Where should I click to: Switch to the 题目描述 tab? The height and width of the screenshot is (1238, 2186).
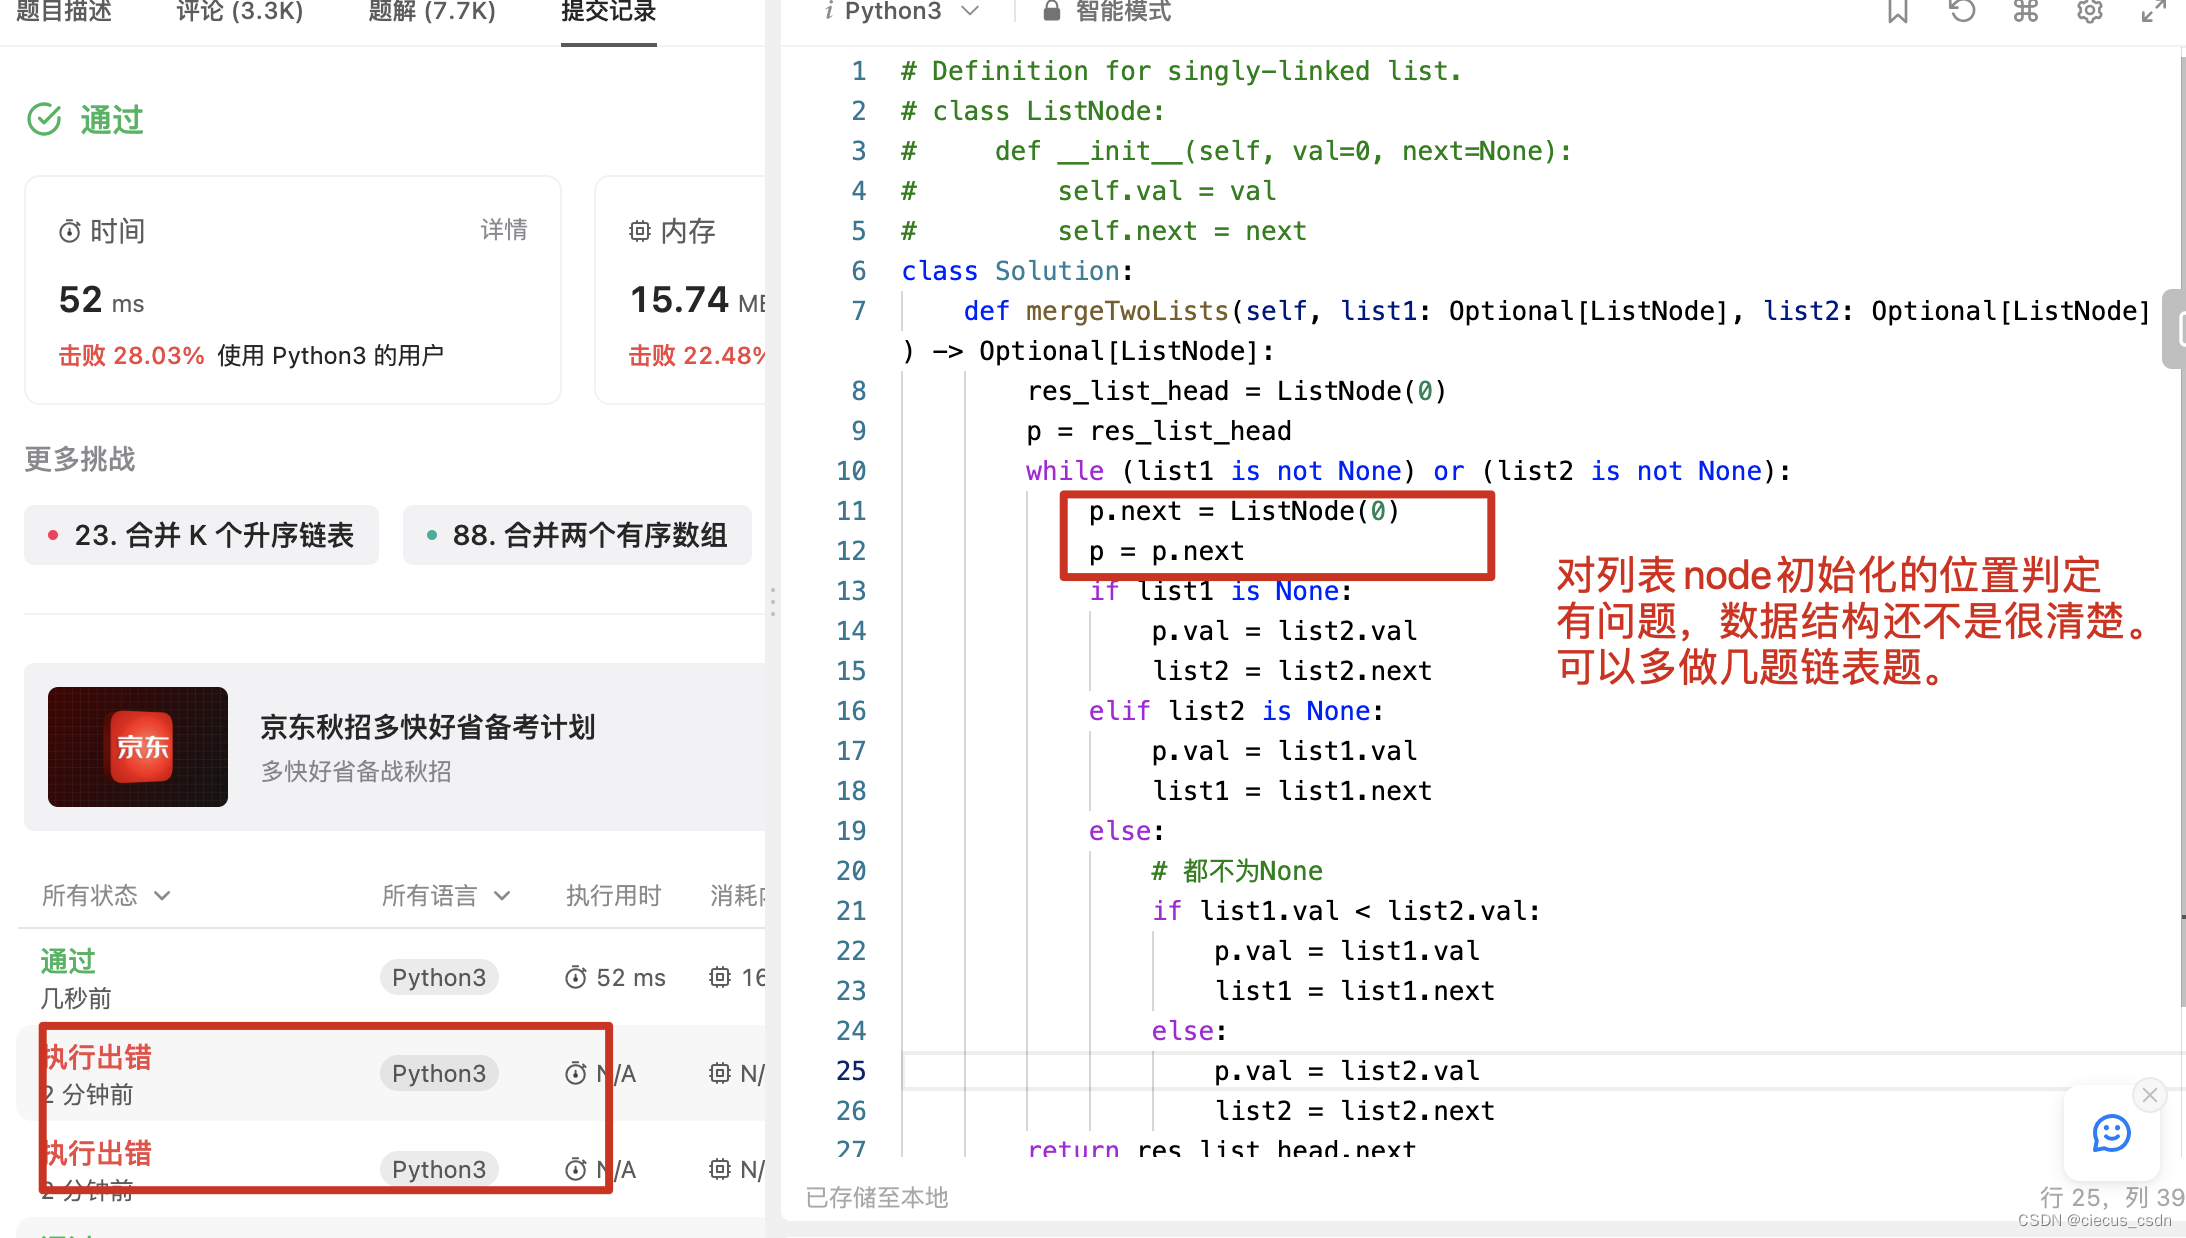pos(64,11)
